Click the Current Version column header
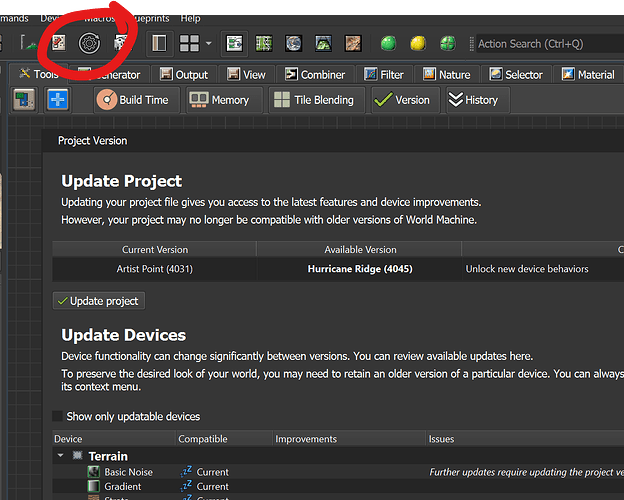The width and height of the screenshot is (624, 500). click(x=155, y=250)
